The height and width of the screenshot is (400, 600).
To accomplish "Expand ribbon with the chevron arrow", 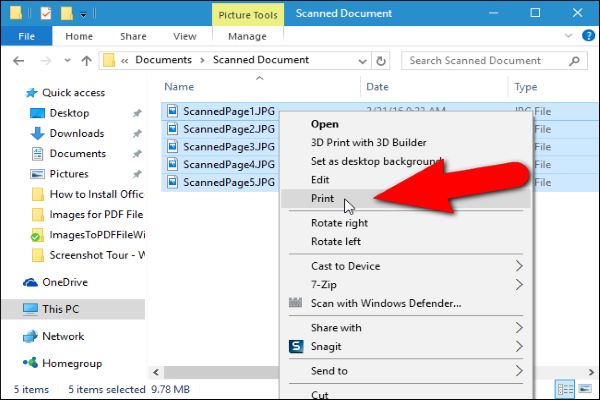I will point(568,36).
